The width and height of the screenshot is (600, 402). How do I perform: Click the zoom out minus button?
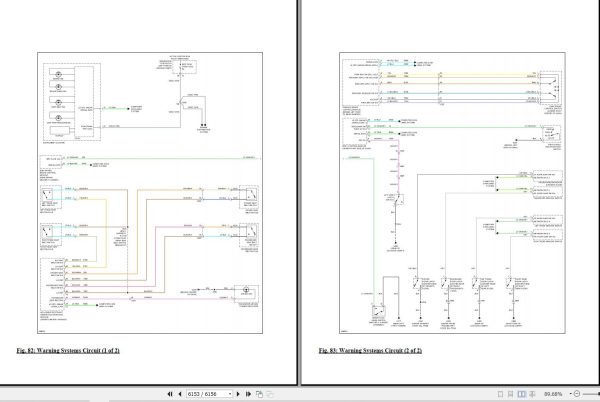(577, 394)
